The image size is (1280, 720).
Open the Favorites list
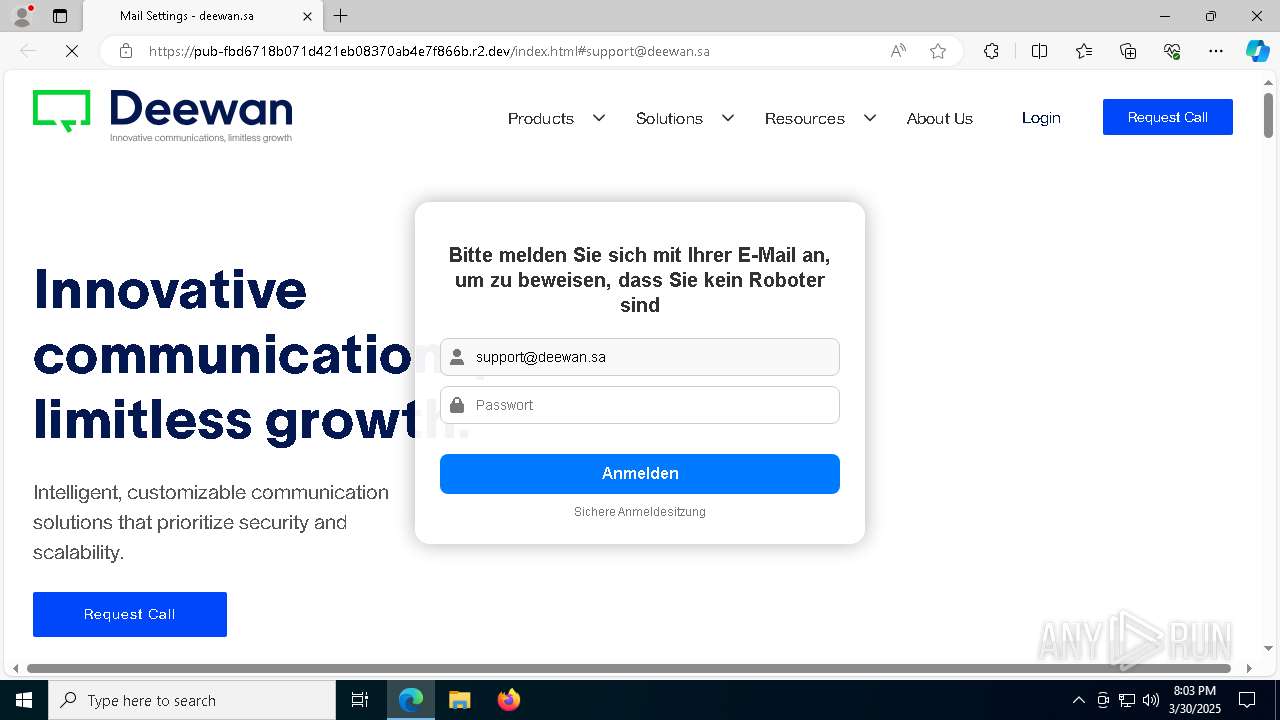coord(1084,51)
